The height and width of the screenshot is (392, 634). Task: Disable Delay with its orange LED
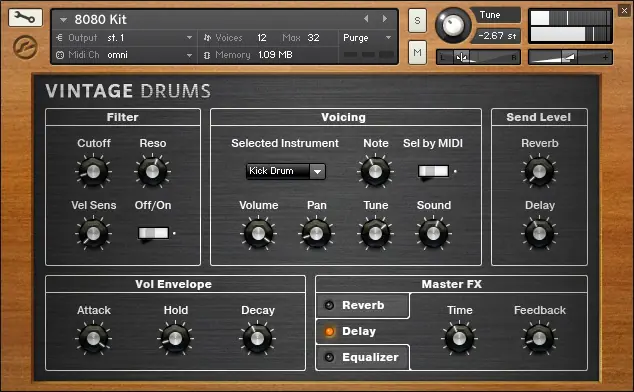[330, 331]
